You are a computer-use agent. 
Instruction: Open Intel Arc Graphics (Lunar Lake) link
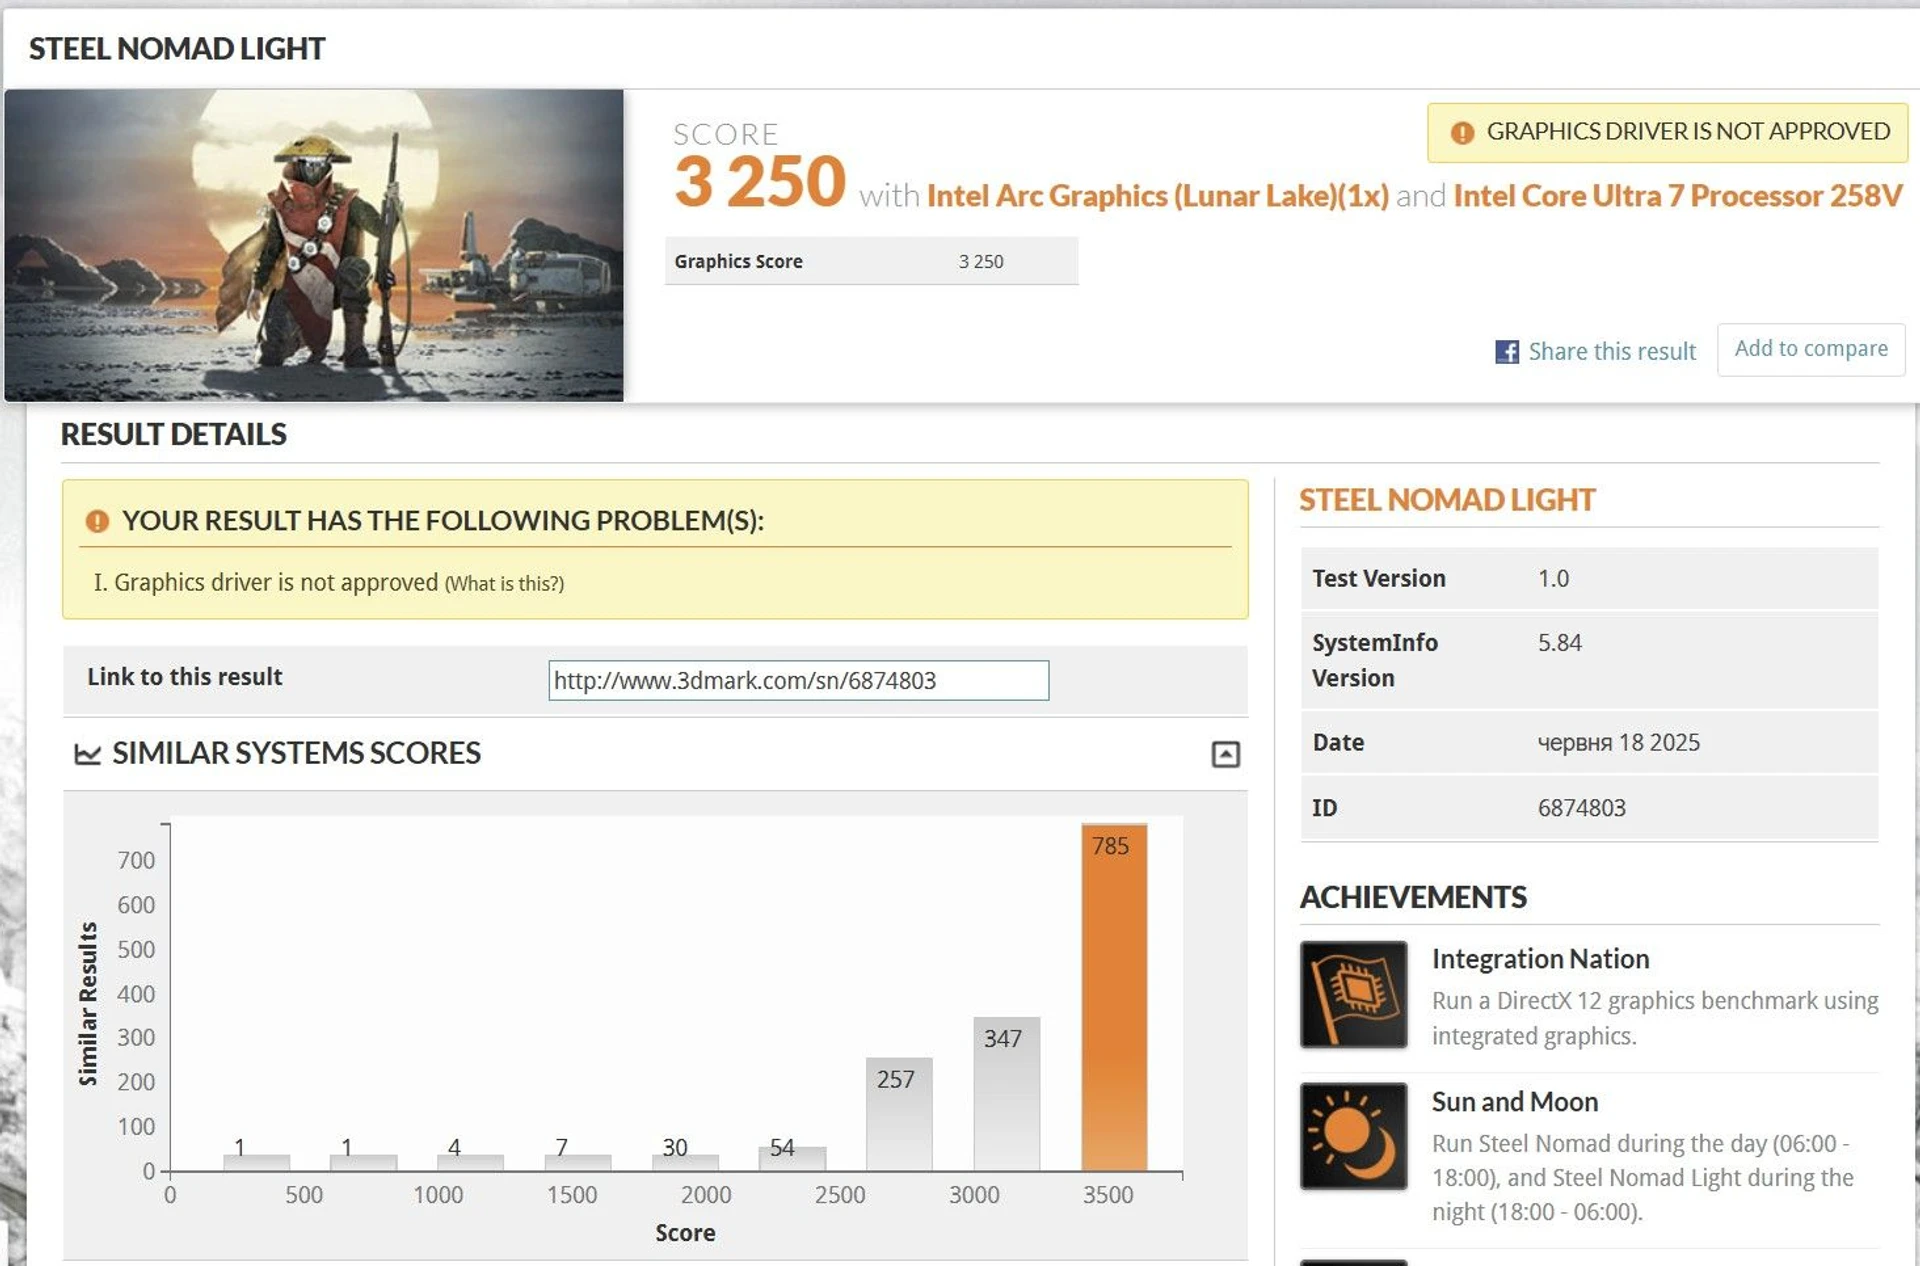coord(1157,196)
